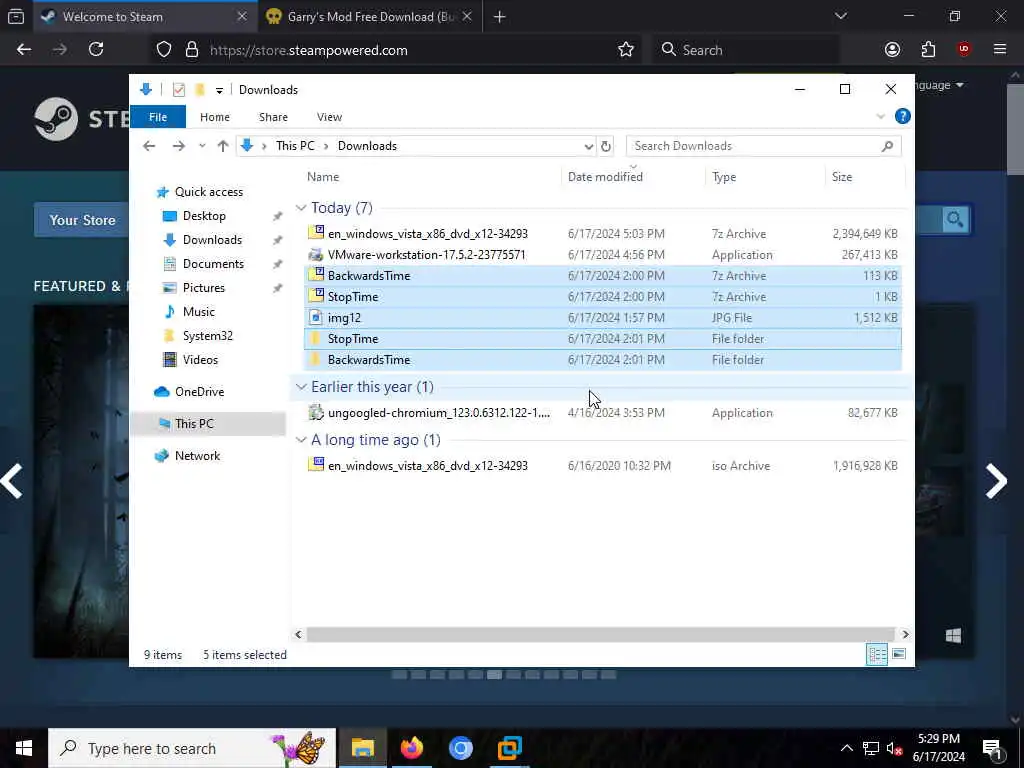Switch to Garry's Mod Free Download tab
Viewport: 1024px width, 768px height.
pos(370,17)
